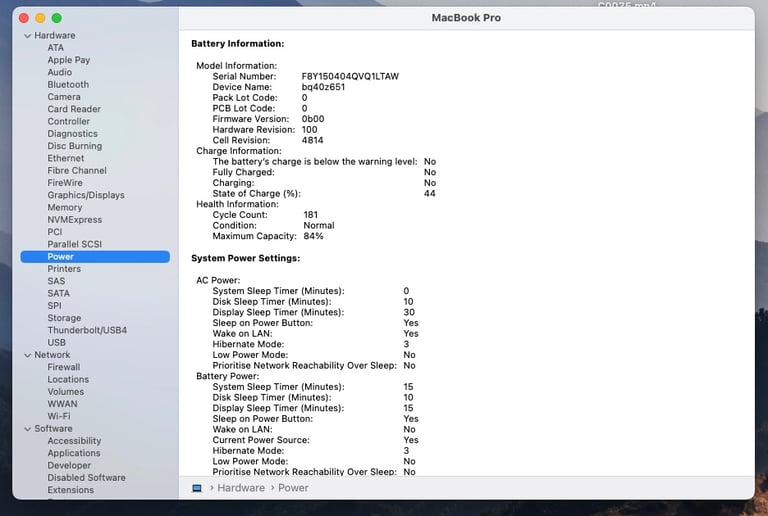This screenshot has width=768, height=516.
Task: Open Card Reader details
Action: tap(74, 109)
